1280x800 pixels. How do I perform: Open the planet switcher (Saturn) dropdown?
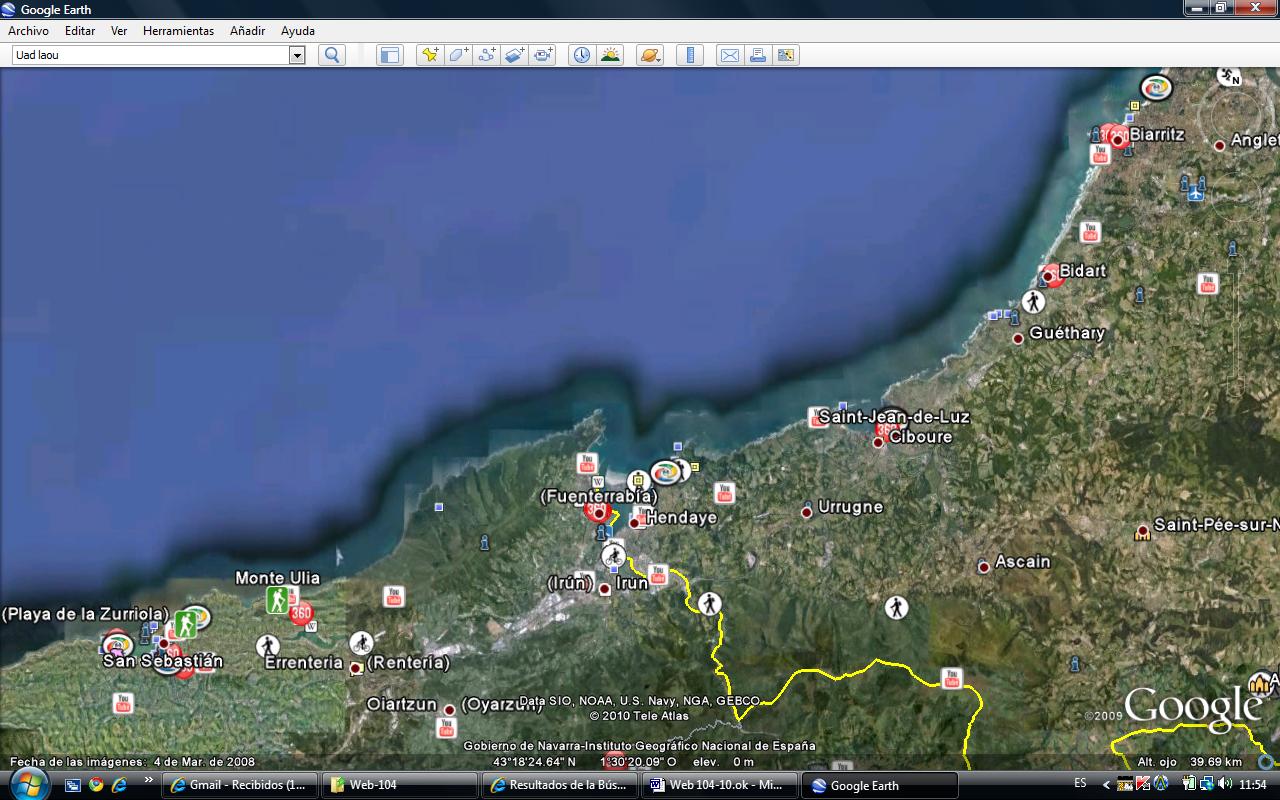650,55
